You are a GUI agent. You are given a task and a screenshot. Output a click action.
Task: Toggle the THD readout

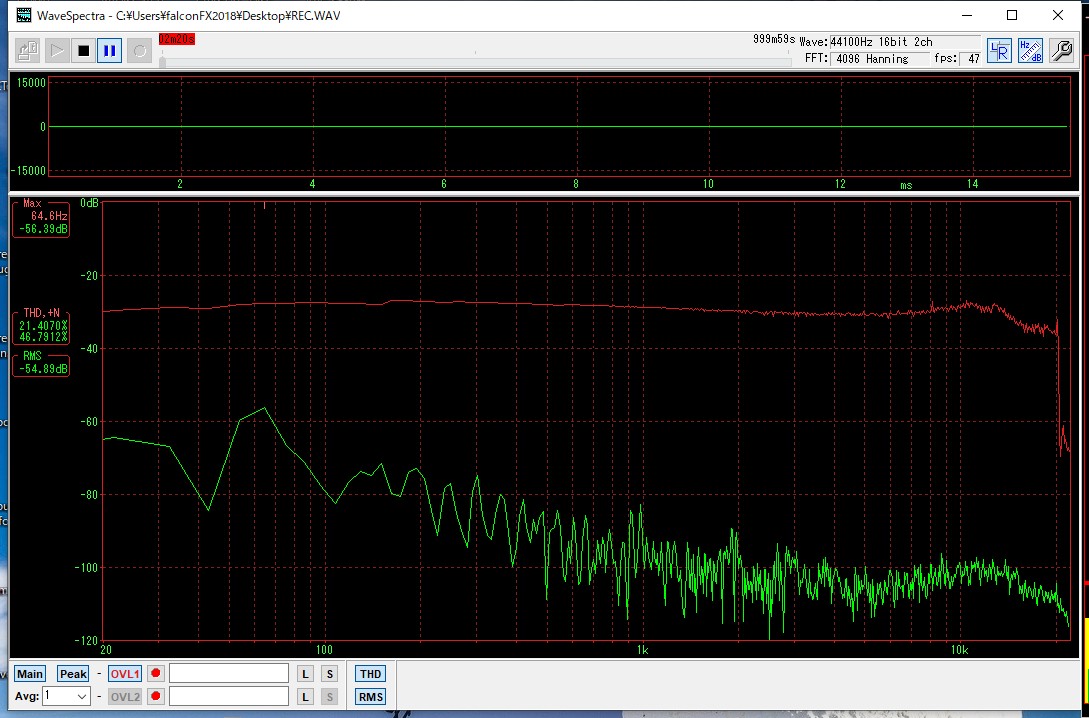(370, 674)
